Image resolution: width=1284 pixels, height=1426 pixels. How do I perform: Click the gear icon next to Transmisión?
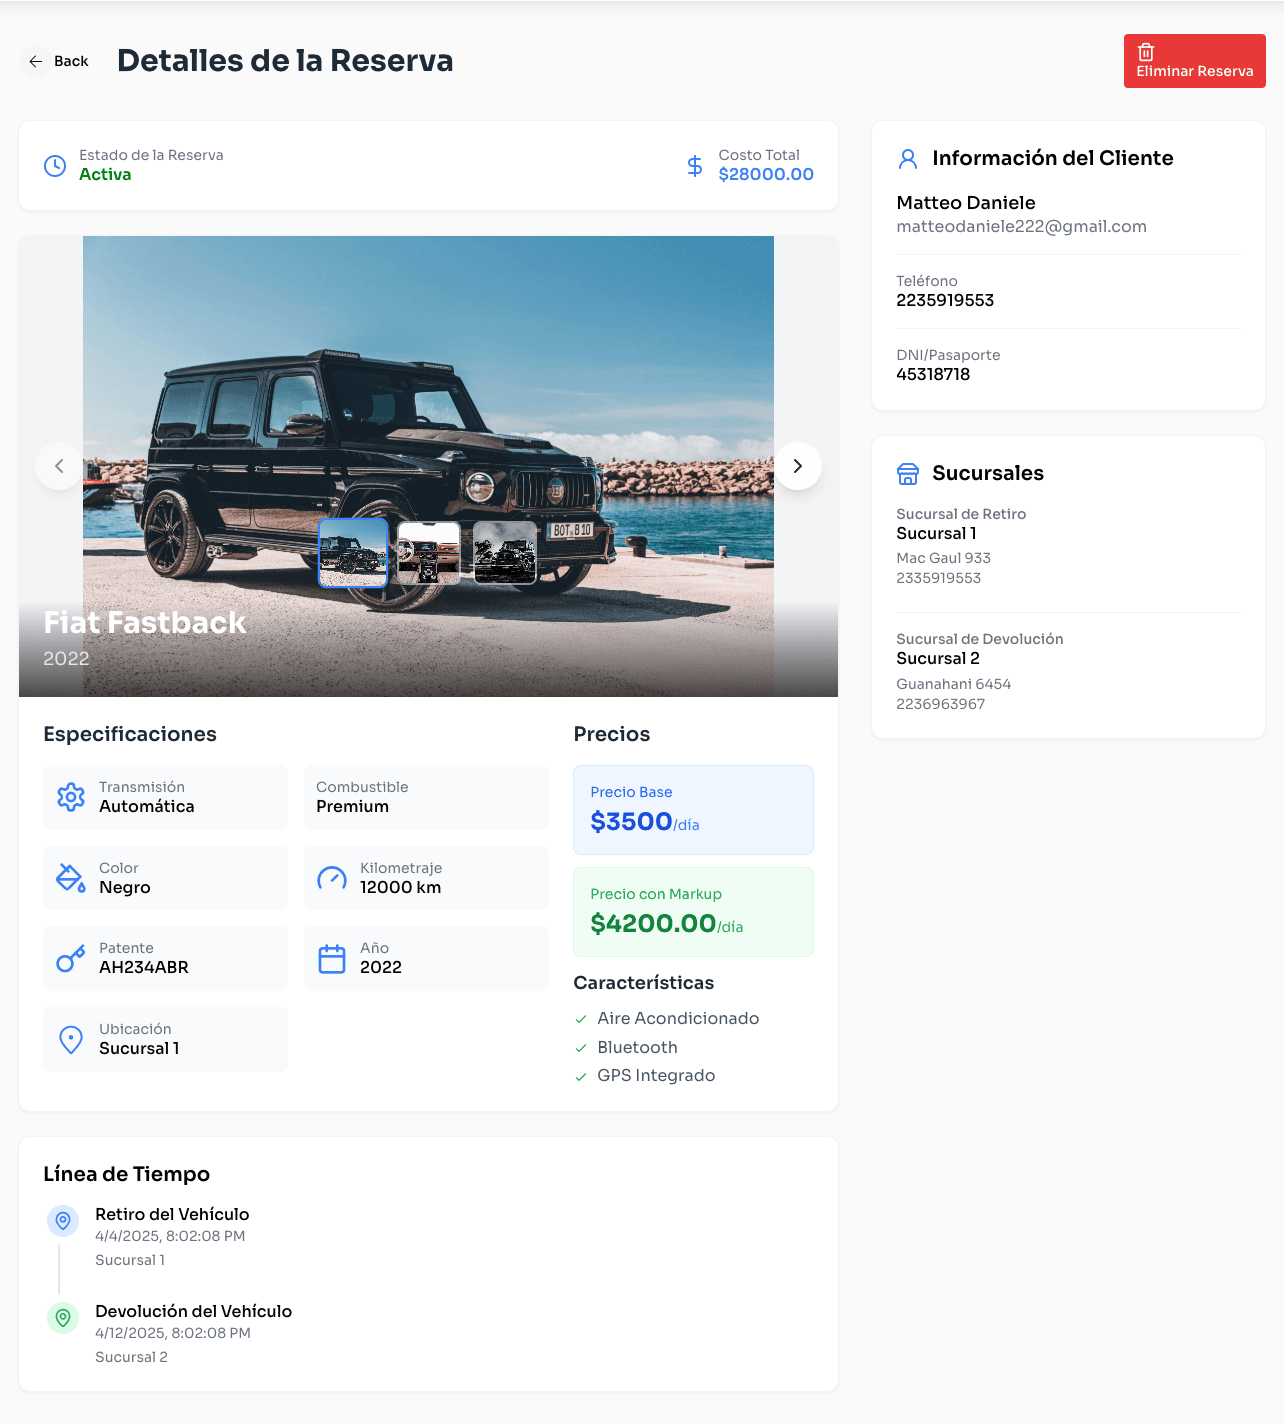[71, 797]
